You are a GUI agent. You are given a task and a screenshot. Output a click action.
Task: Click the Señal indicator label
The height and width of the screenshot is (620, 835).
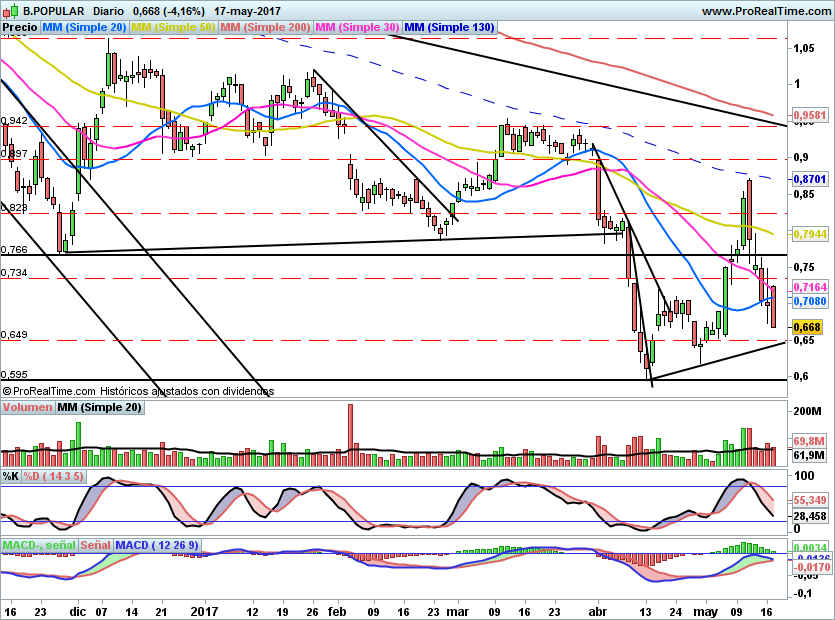[96, 545]
